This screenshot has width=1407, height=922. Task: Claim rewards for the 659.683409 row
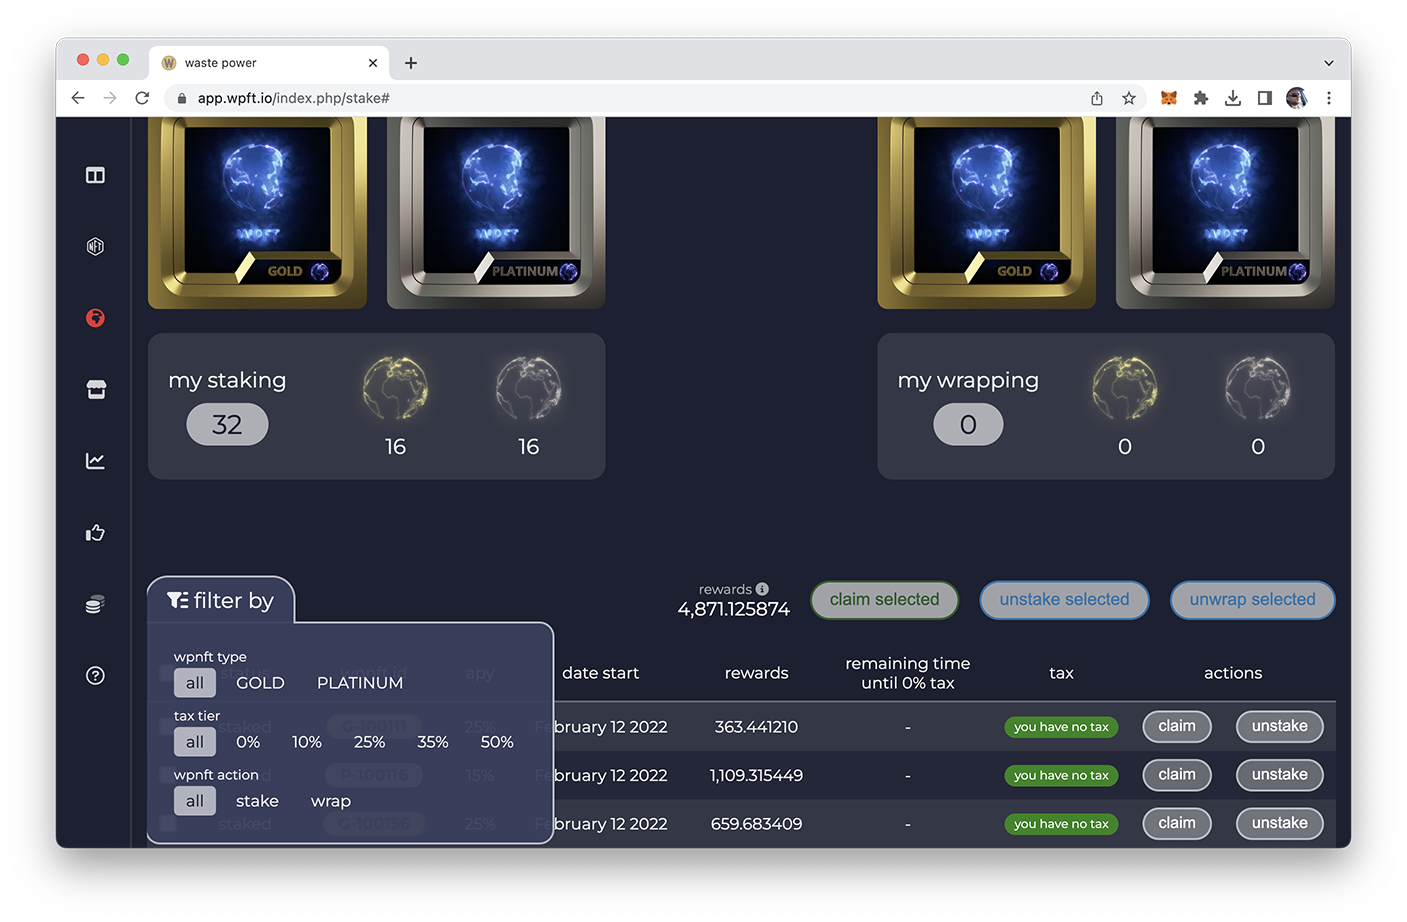point(1177,823)
